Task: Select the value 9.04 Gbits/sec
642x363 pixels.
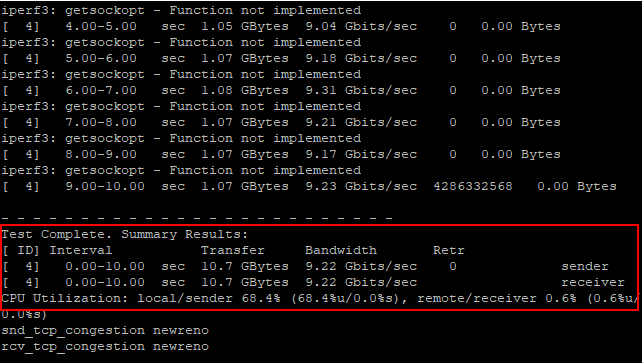Action: (x=361, y=26)
